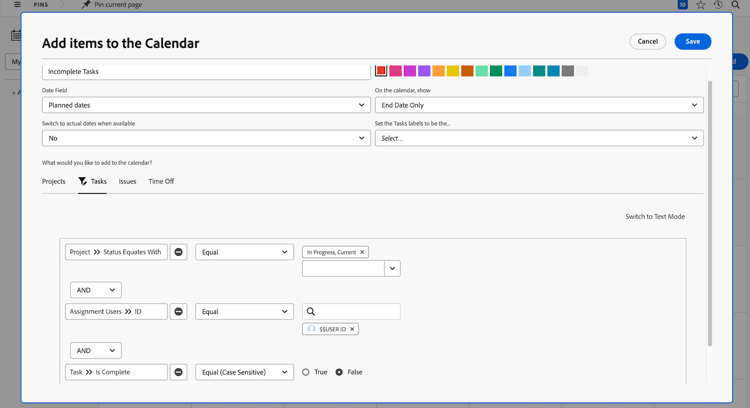Click Switch to Text Mode link
The height and width of the screenshot is (408, 750).
pos(655,217)
